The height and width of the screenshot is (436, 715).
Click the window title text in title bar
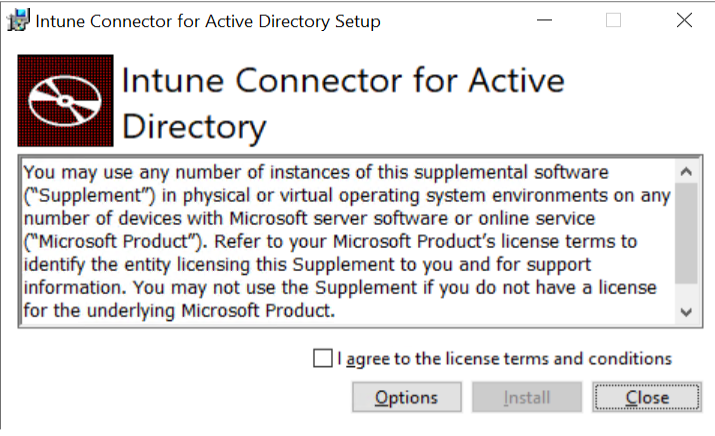click(x=208, y=21)
